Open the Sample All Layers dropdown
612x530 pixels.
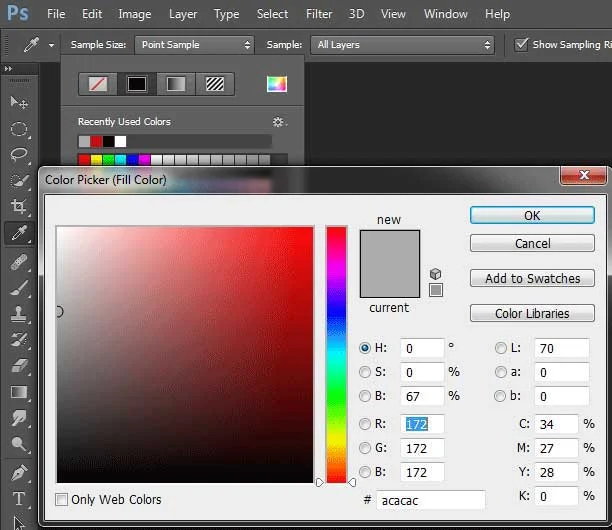pyautogui.click(x=402, y=45)
